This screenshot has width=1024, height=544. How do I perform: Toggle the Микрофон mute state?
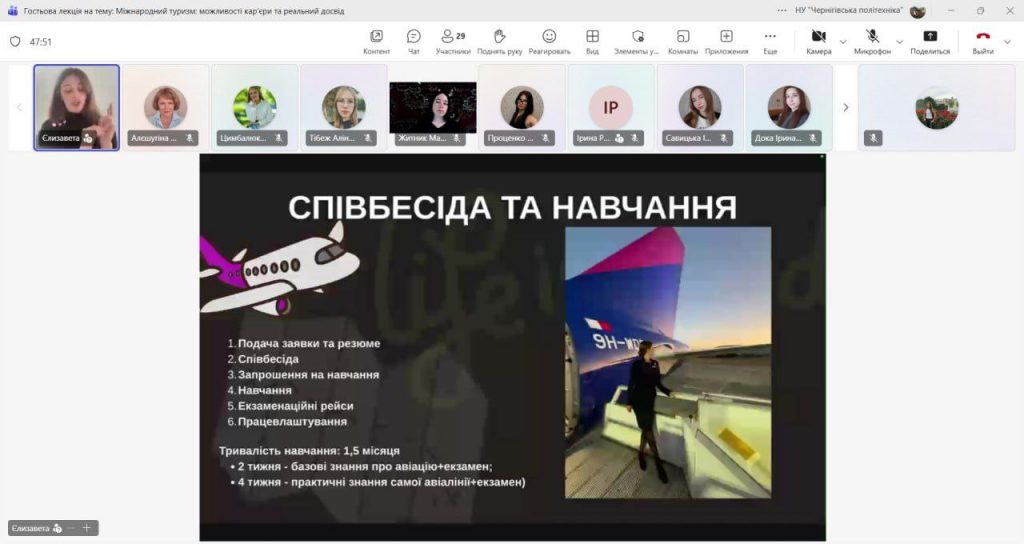pyautogui.click(x=871, y=41)
